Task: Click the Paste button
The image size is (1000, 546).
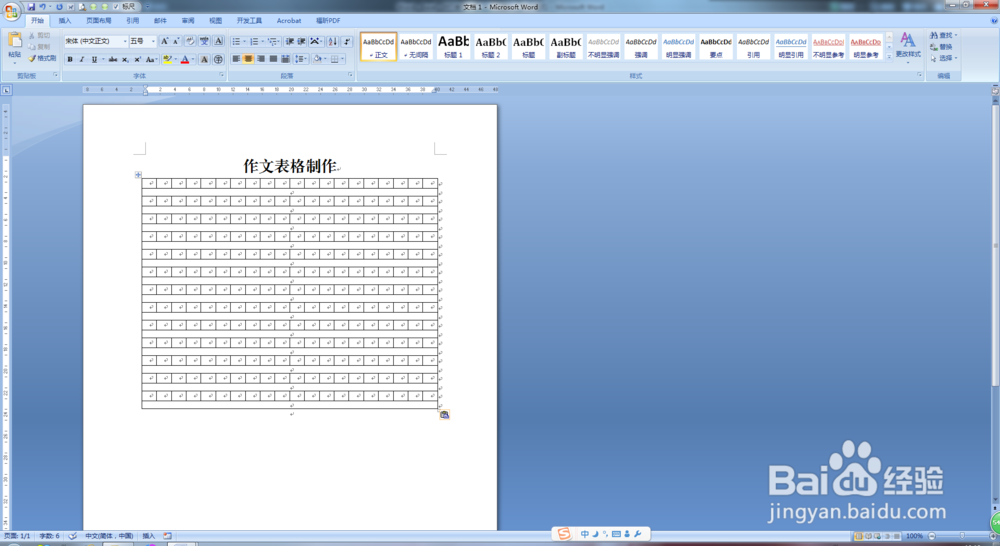Action: point(15,47)
